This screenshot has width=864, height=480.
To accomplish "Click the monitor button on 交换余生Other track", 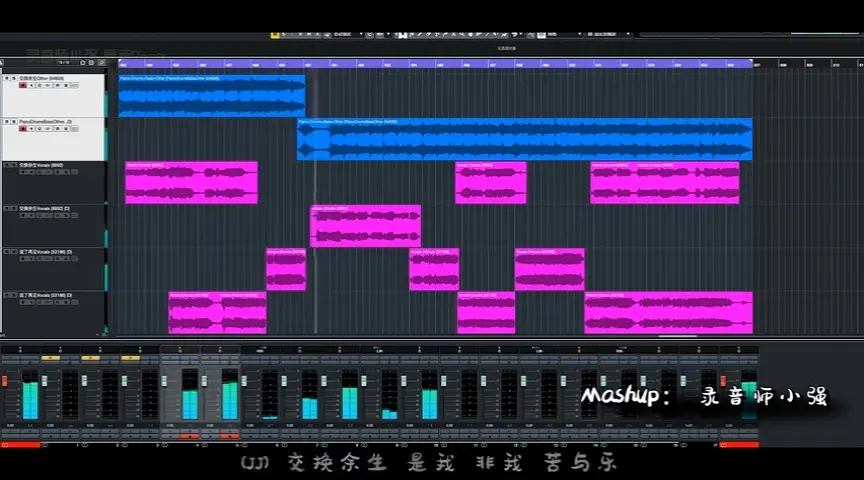I will click(x=30, y=86).
